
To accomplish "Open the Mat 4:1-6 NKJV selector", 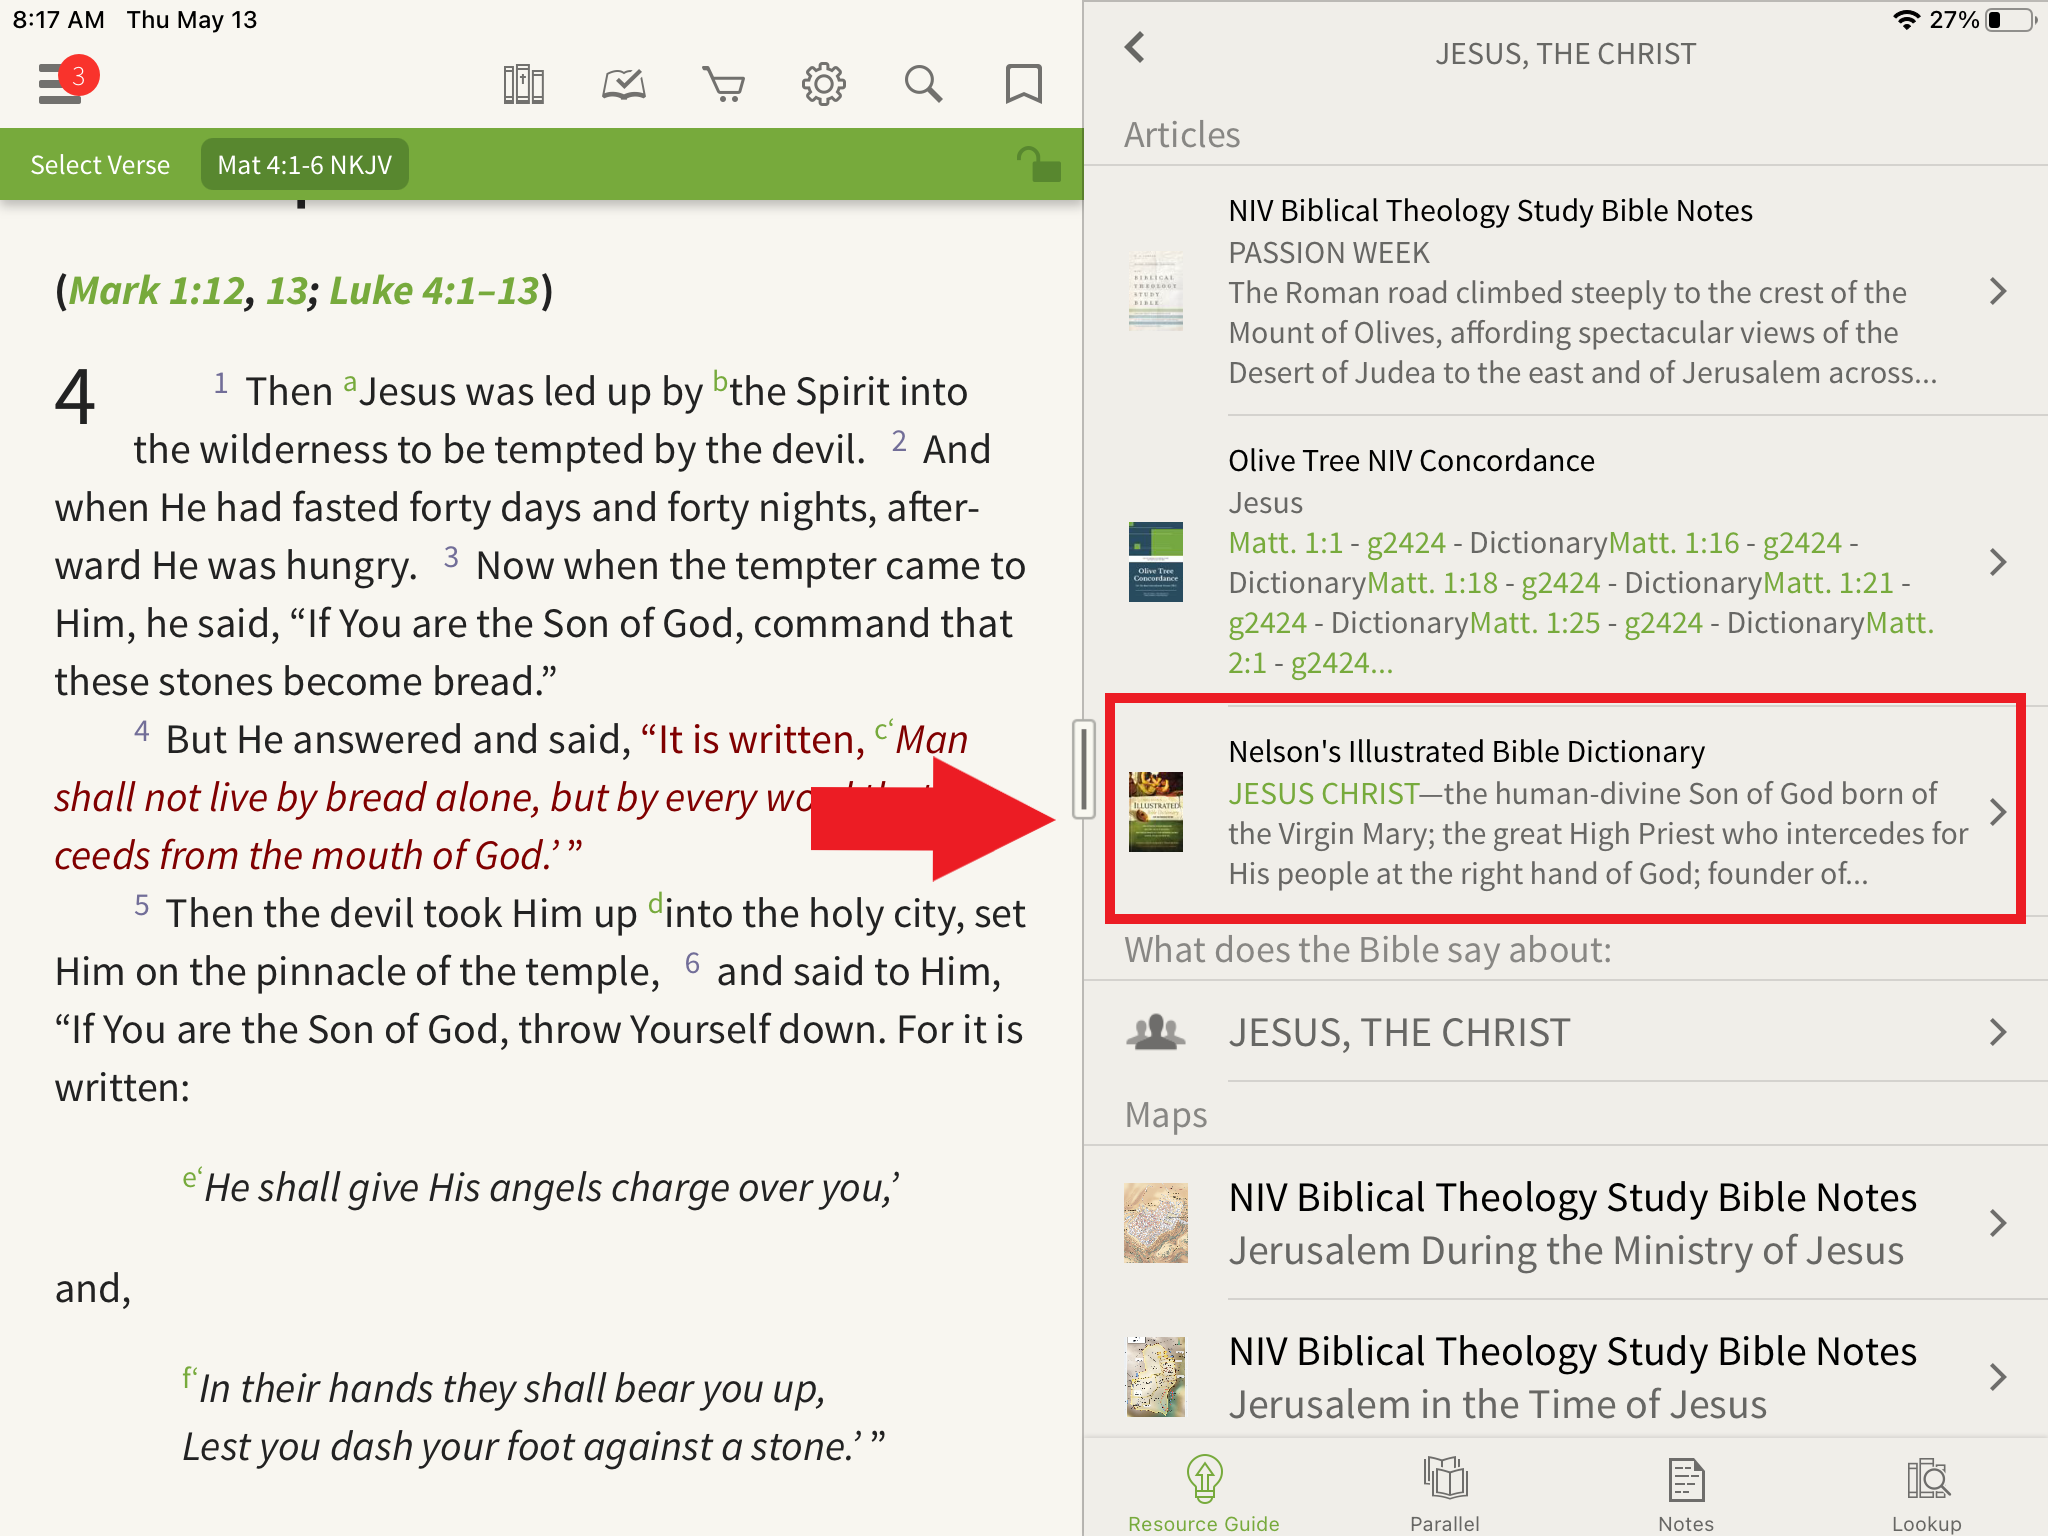I will (x=305, y=165).
